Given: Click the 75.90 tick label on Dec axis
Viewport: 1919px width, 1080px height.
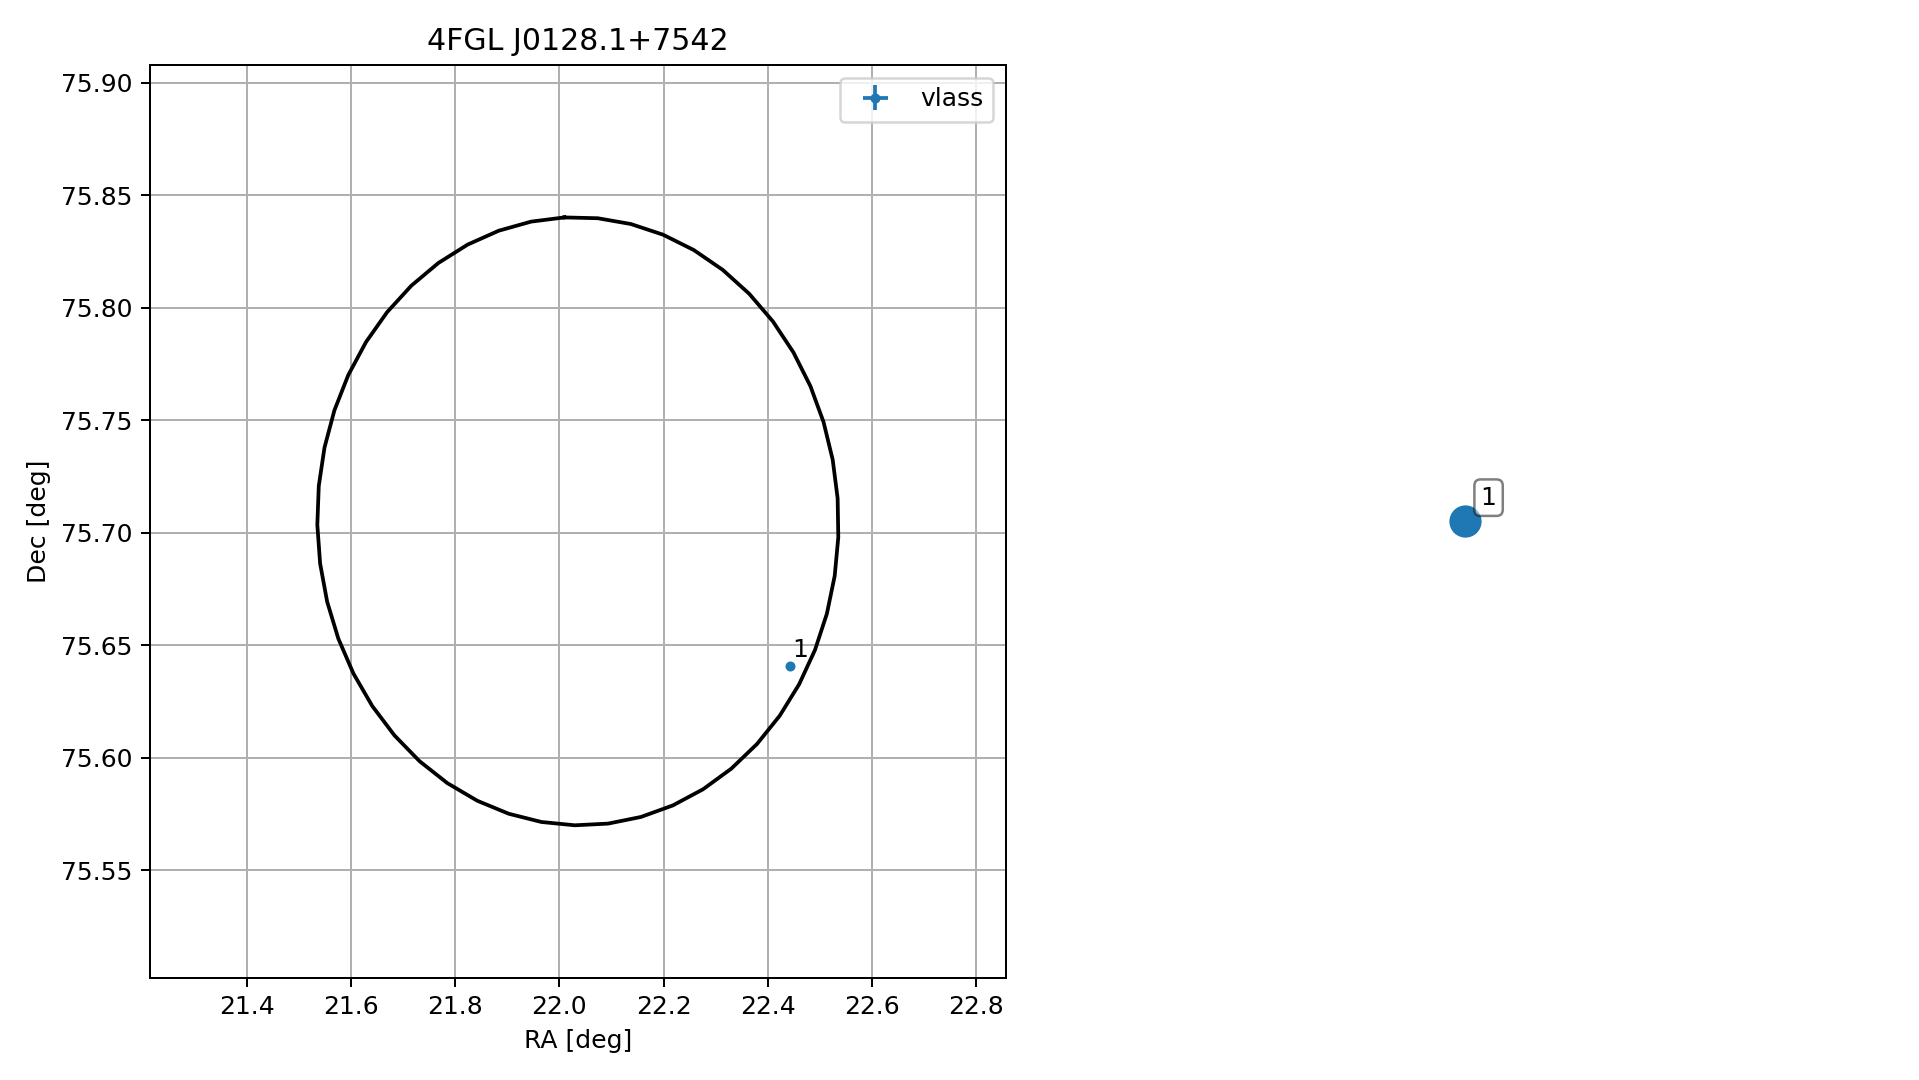Looking at the screenshot, I should [97, 83].
